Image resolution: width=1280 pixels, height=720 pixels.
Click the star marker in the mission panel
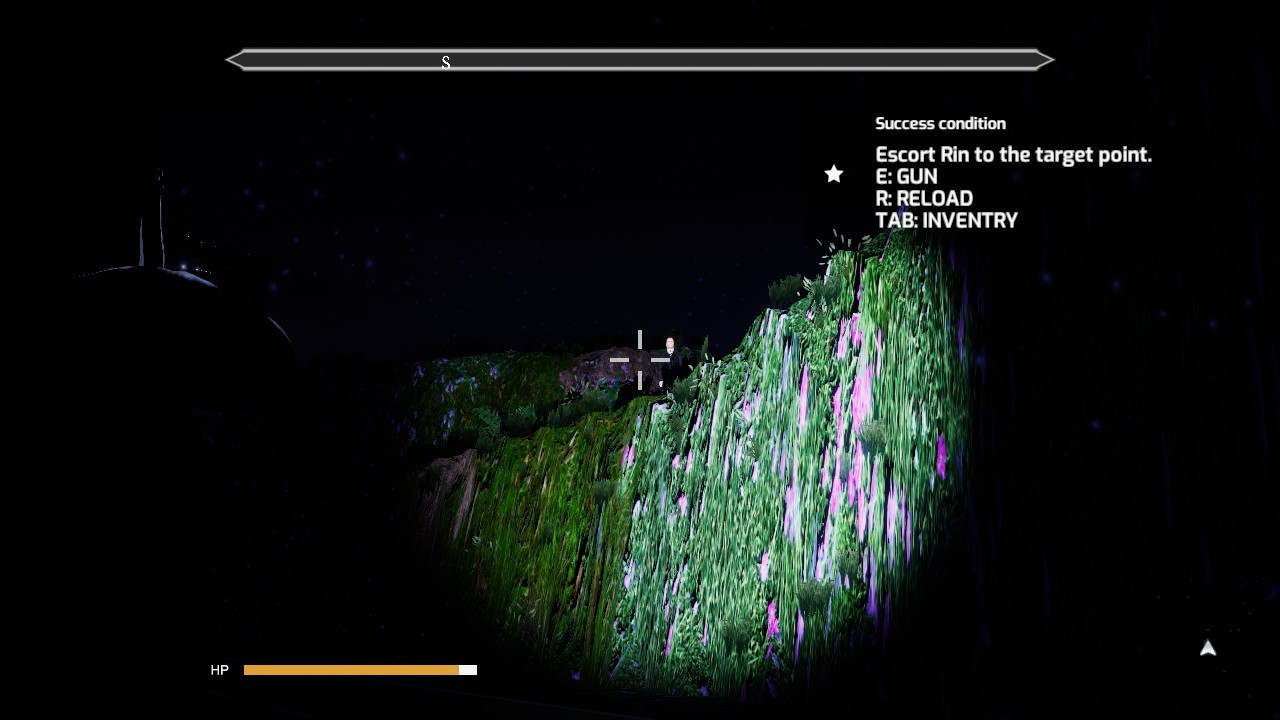834,173
